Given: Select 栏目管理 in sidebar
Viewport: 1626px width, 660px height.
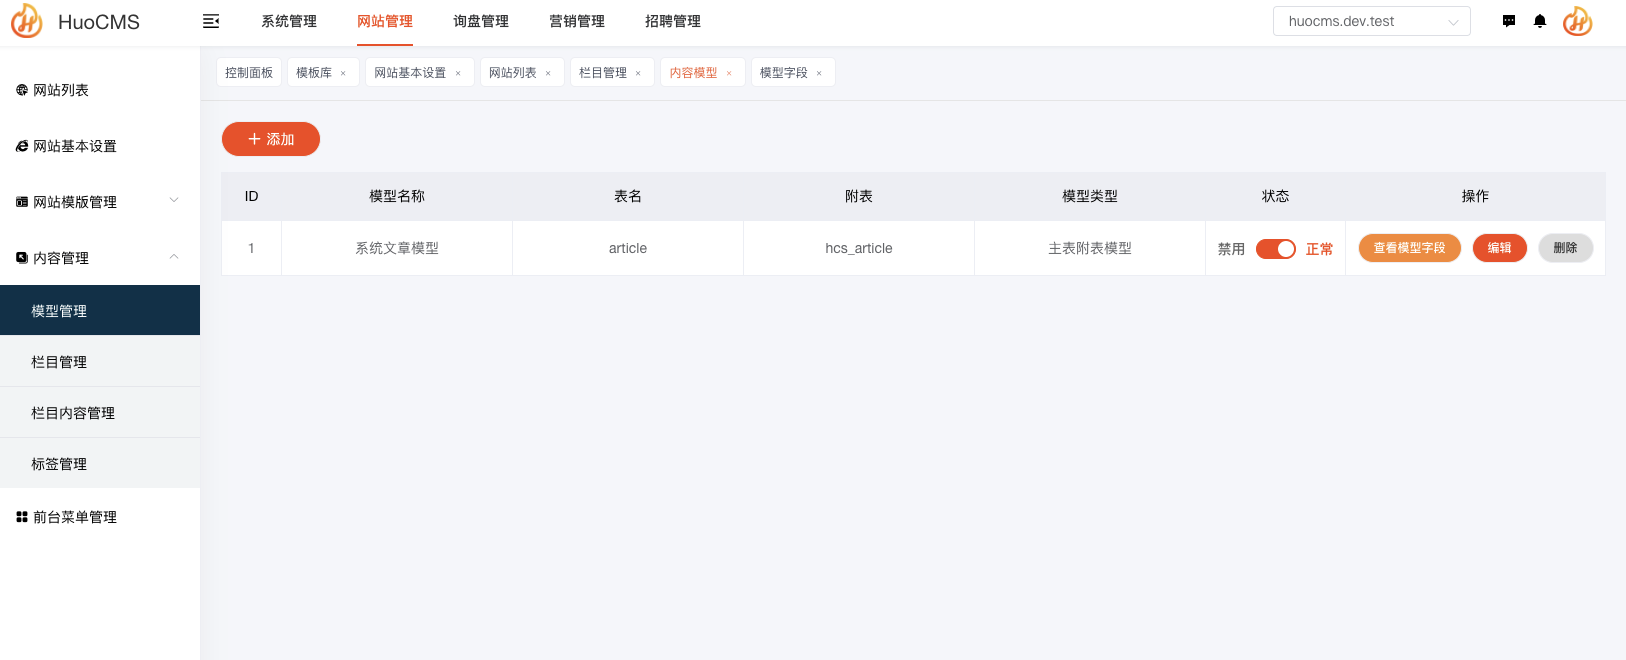Looking at the screenshot, I should point(100,362).
